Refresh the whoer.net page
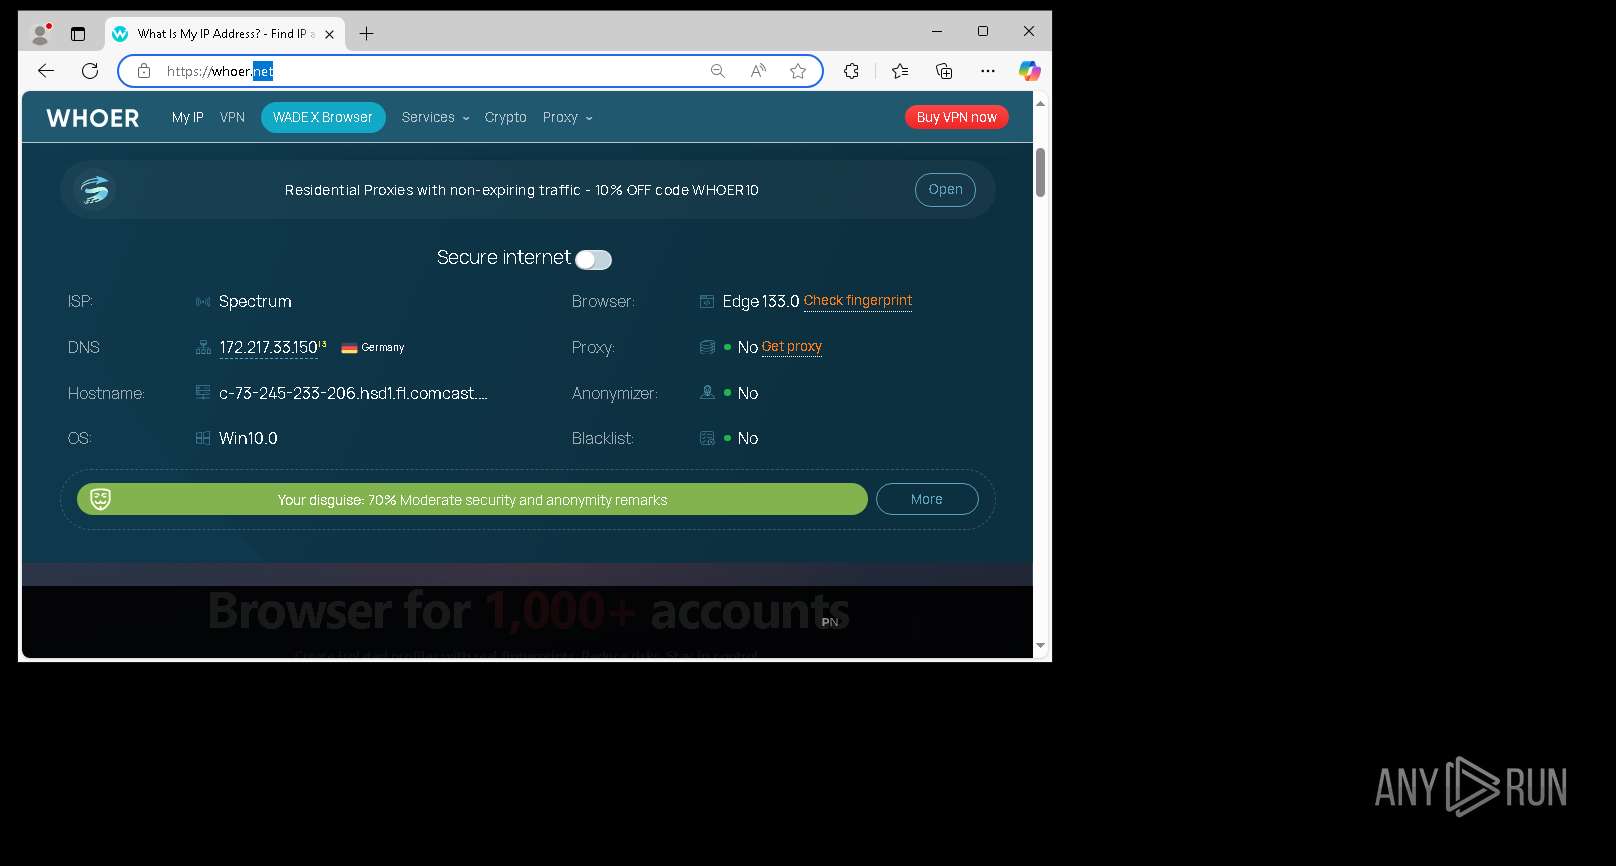Viewport: 1616px width, 866px height. 90,71
